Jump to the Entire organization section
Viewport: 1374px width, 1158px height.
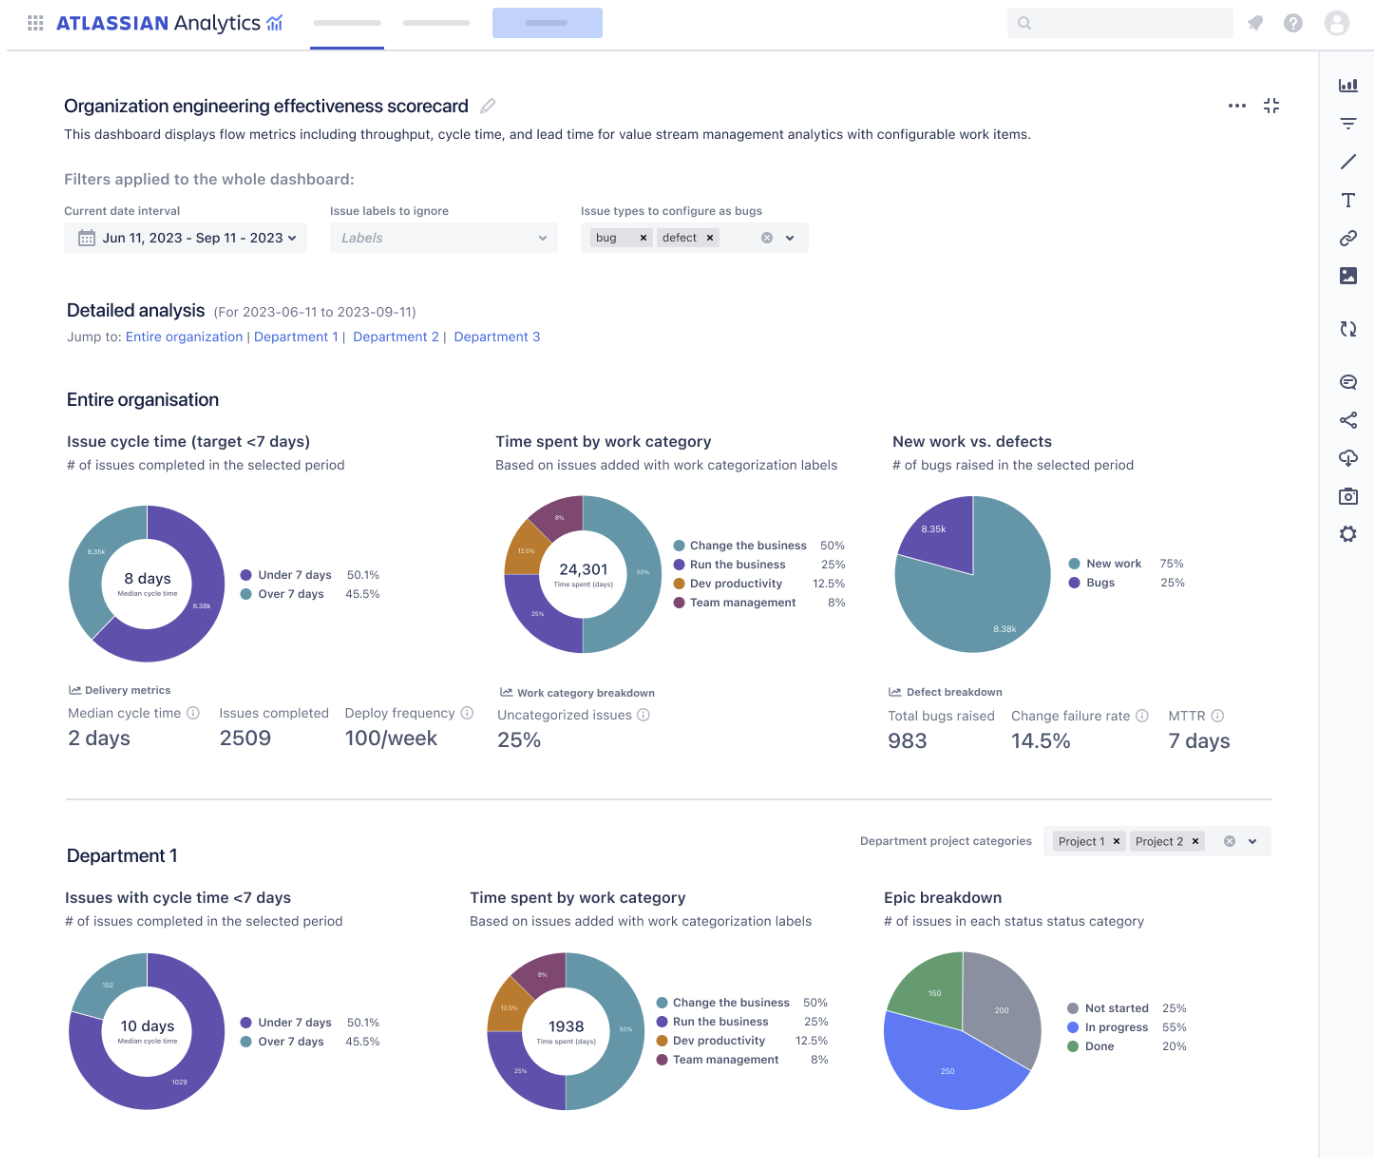tap(184, 336)
